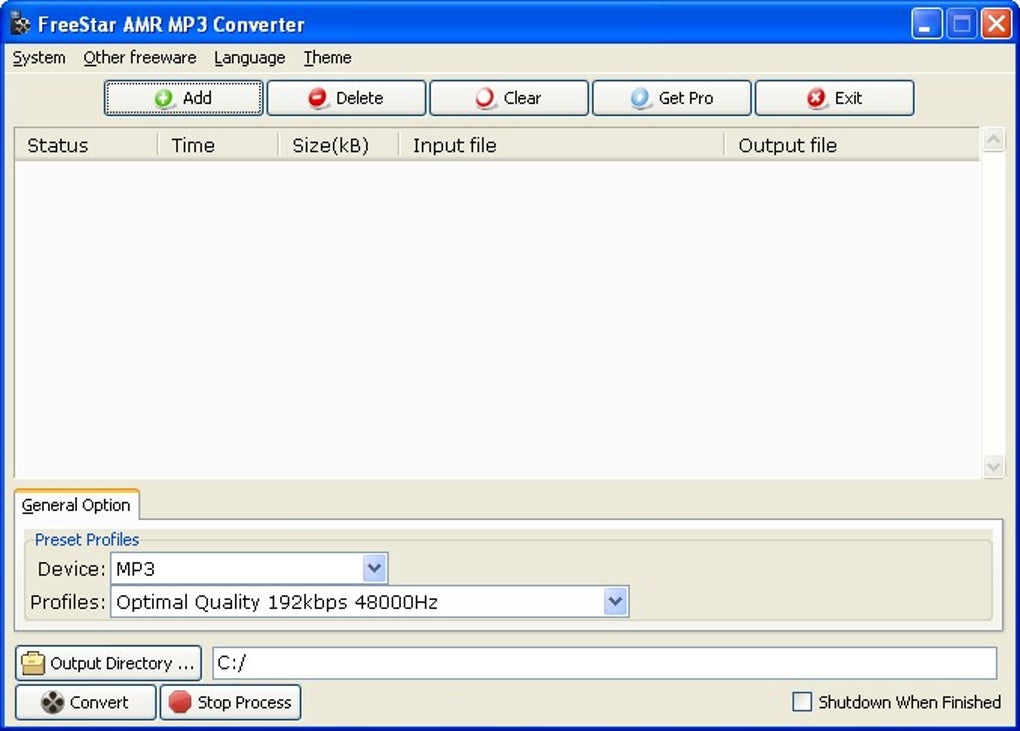The width and height of the screenshot is (1020, 731).
Task: Click the output path field showing C:/
Action: (604, 663)
